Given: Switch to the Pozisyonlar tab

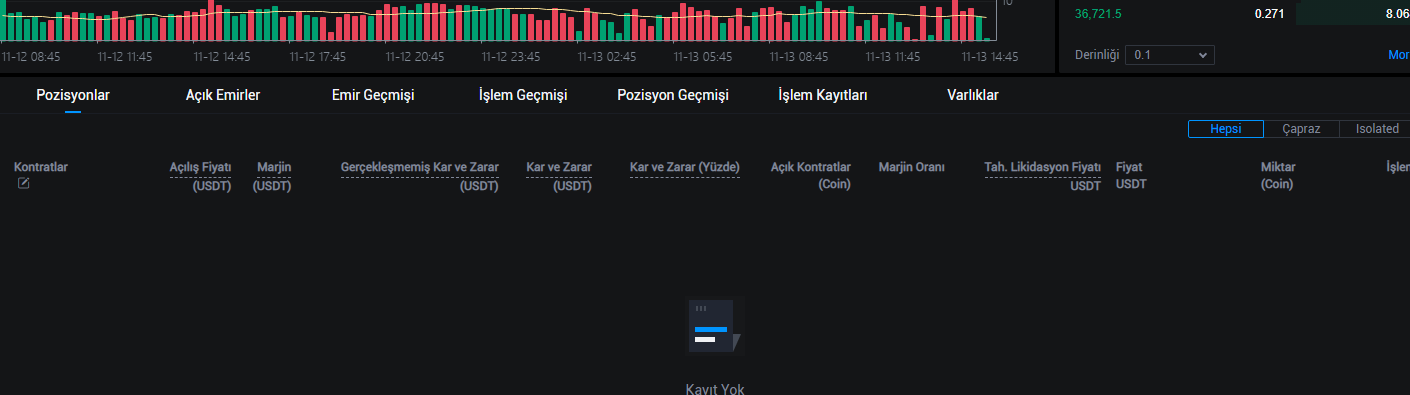Looking at the screenshot, I should point(73,95).
